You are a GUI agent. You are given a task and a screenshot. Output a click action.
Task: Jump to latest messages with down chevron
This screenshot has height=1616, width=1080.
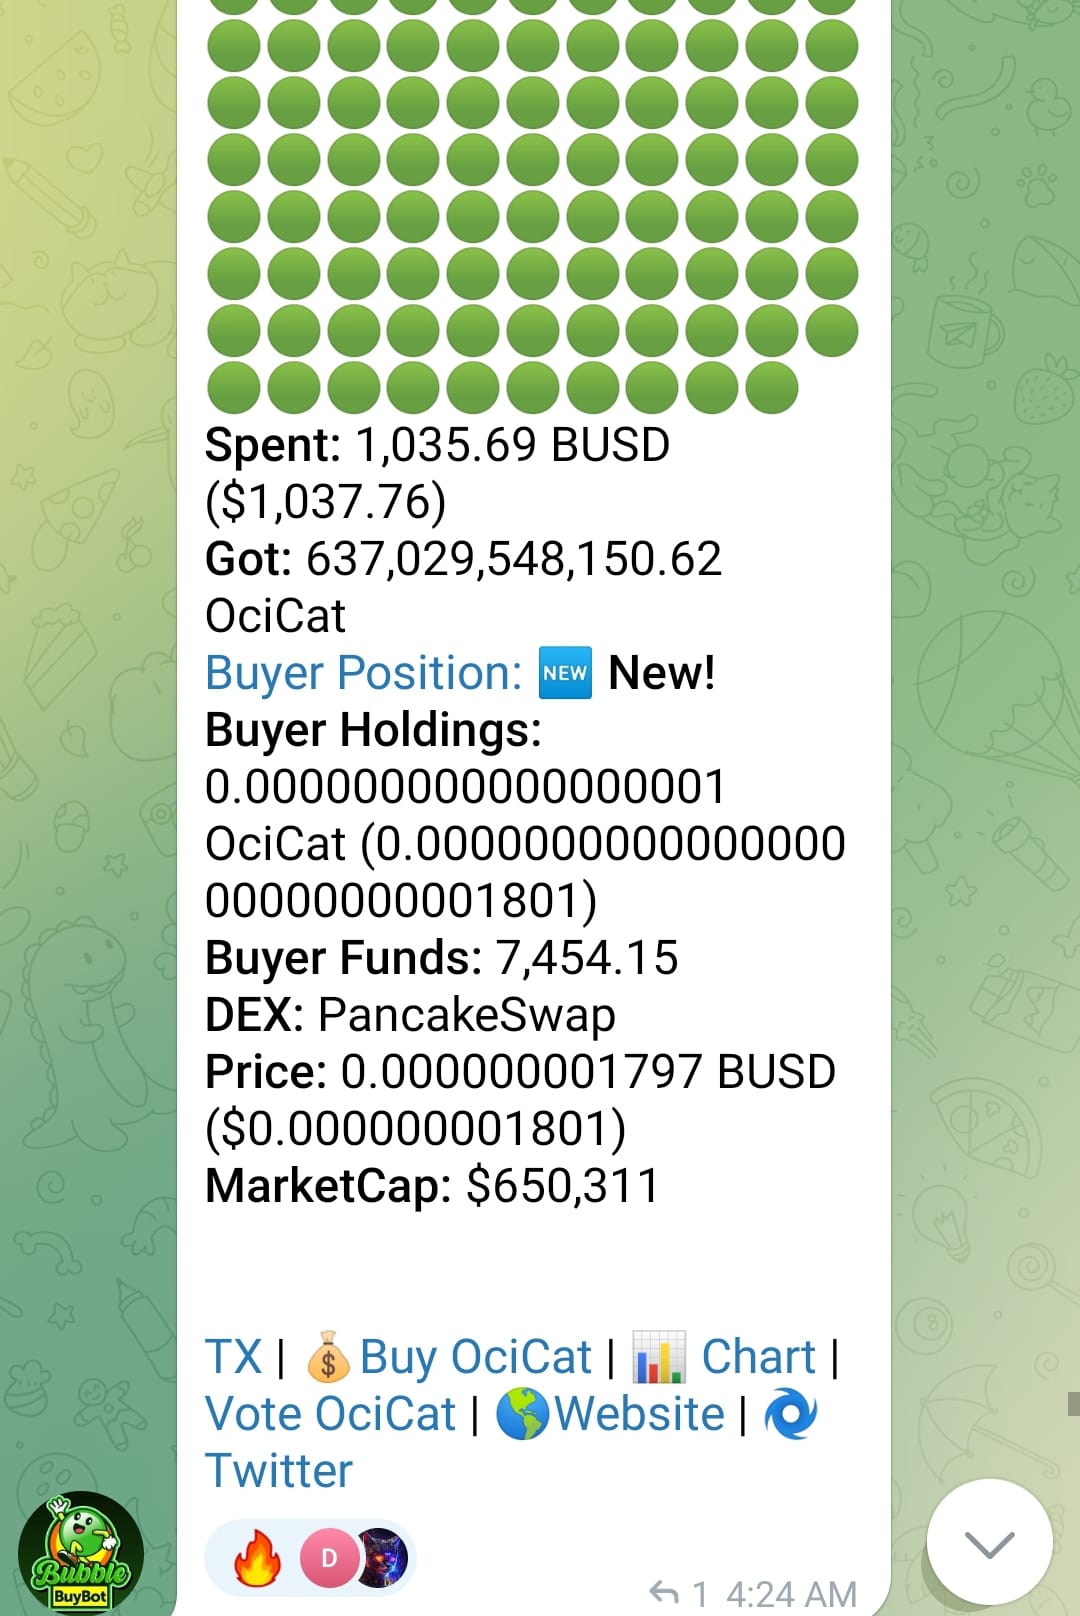(x=989, y=1543)
